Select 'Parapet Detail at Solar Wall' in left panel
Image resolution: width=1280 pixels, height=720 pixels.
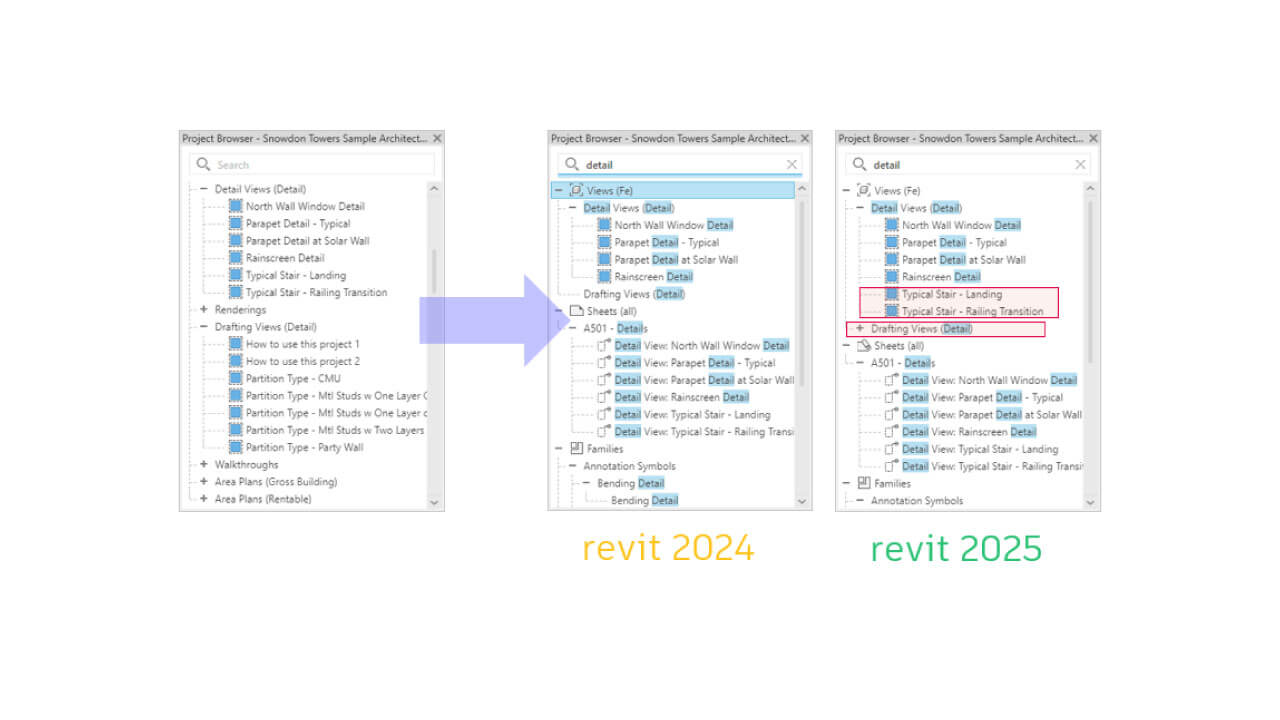coord(308,241)
